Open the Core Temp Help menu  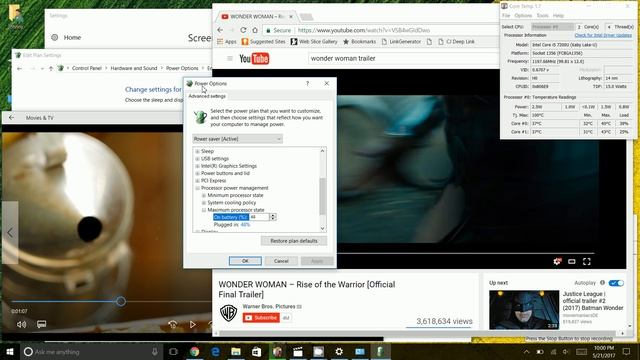point(558,16)
